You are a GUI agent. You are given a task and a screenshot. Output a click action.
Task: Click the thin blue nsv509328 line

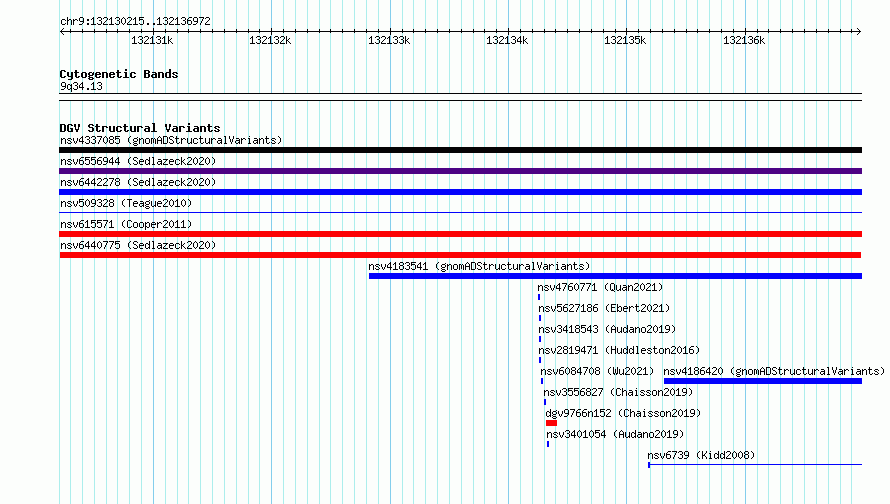460,213
